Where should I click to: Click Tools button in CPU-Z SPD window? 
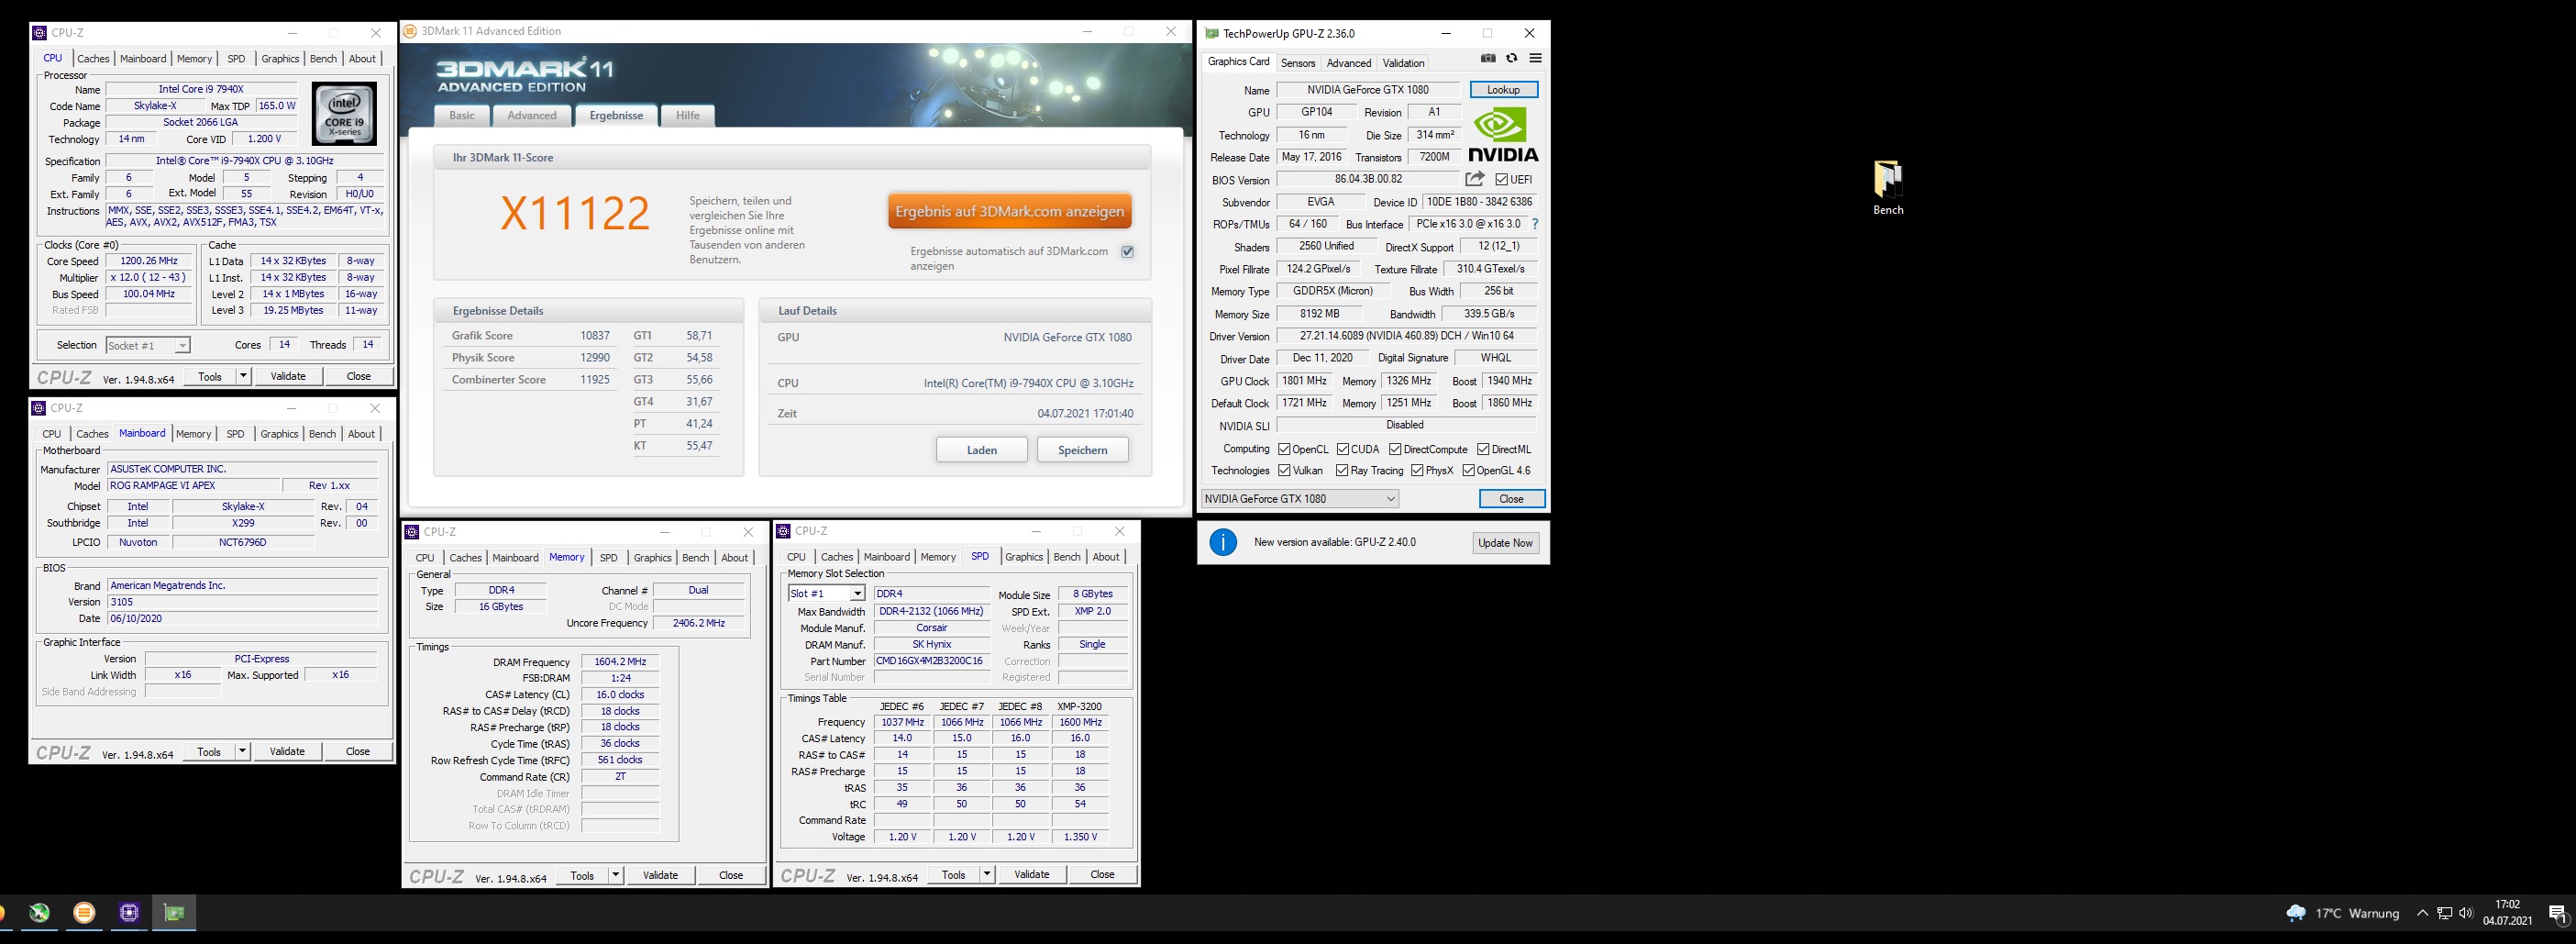pyautogui.click(x=954, y=874)
